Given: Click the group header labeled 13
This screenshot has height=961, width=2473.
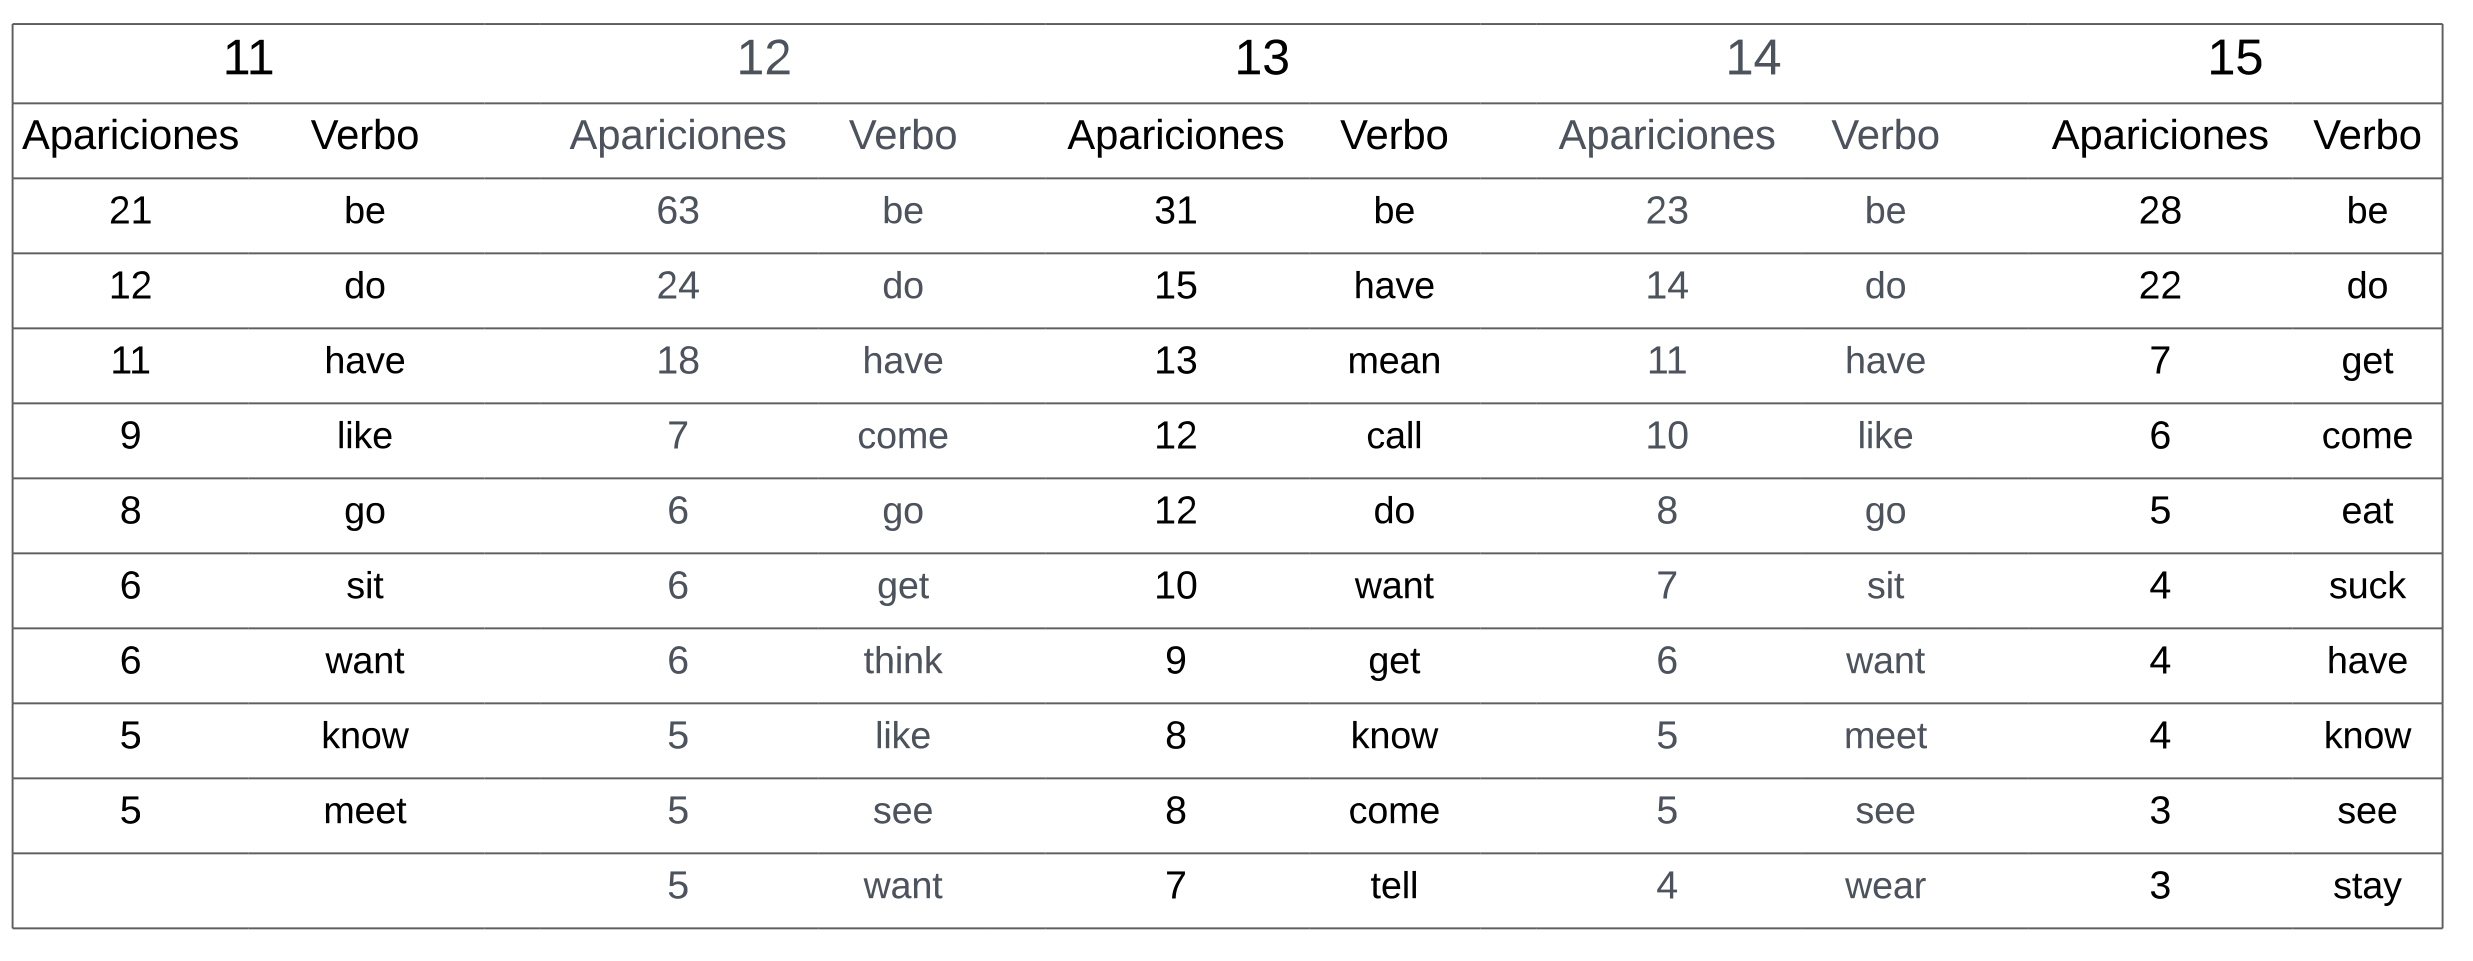Looking at the screenshot, I should [1262, 59].
